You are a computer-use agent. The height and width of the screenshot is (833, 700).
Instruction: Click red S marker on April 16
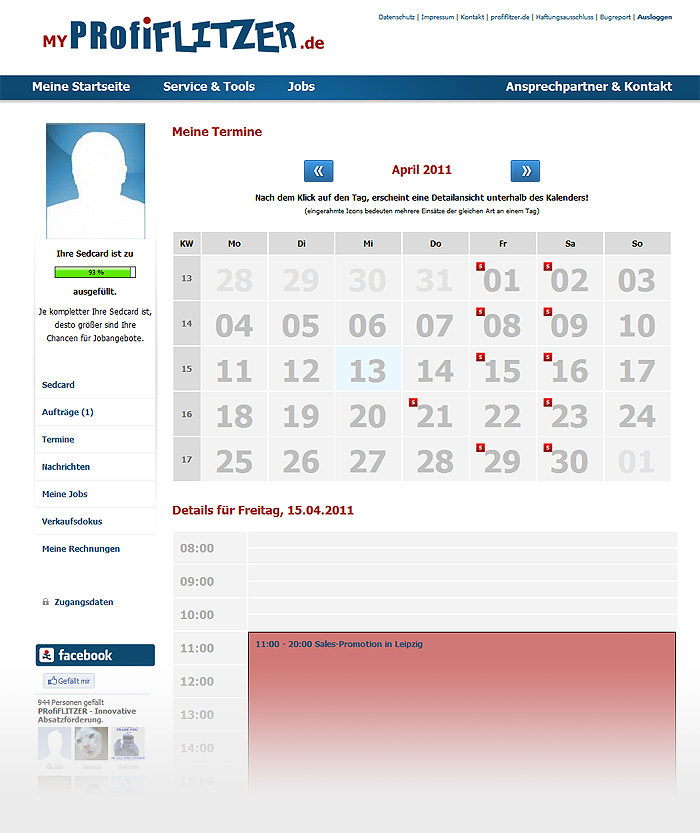(548, 357)
